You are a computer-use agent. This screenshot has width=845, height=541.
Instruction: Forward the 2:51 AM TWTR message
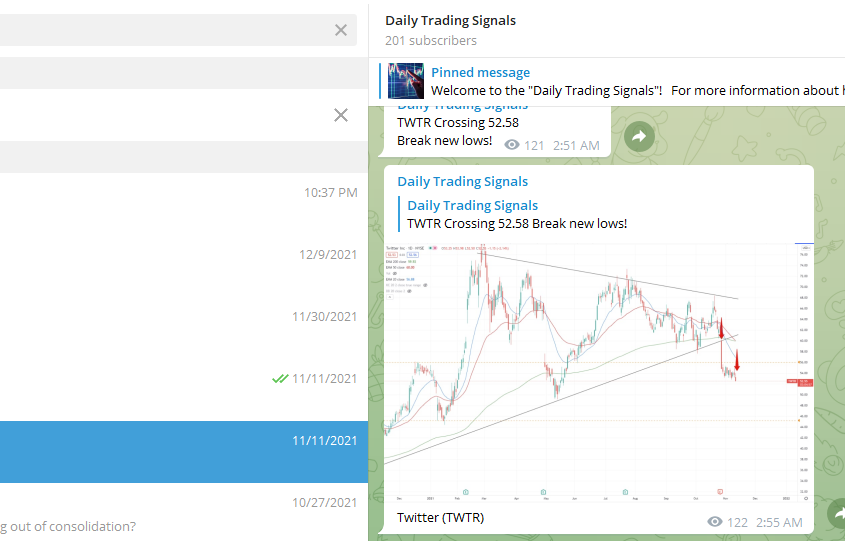click(x=639, y=138)
